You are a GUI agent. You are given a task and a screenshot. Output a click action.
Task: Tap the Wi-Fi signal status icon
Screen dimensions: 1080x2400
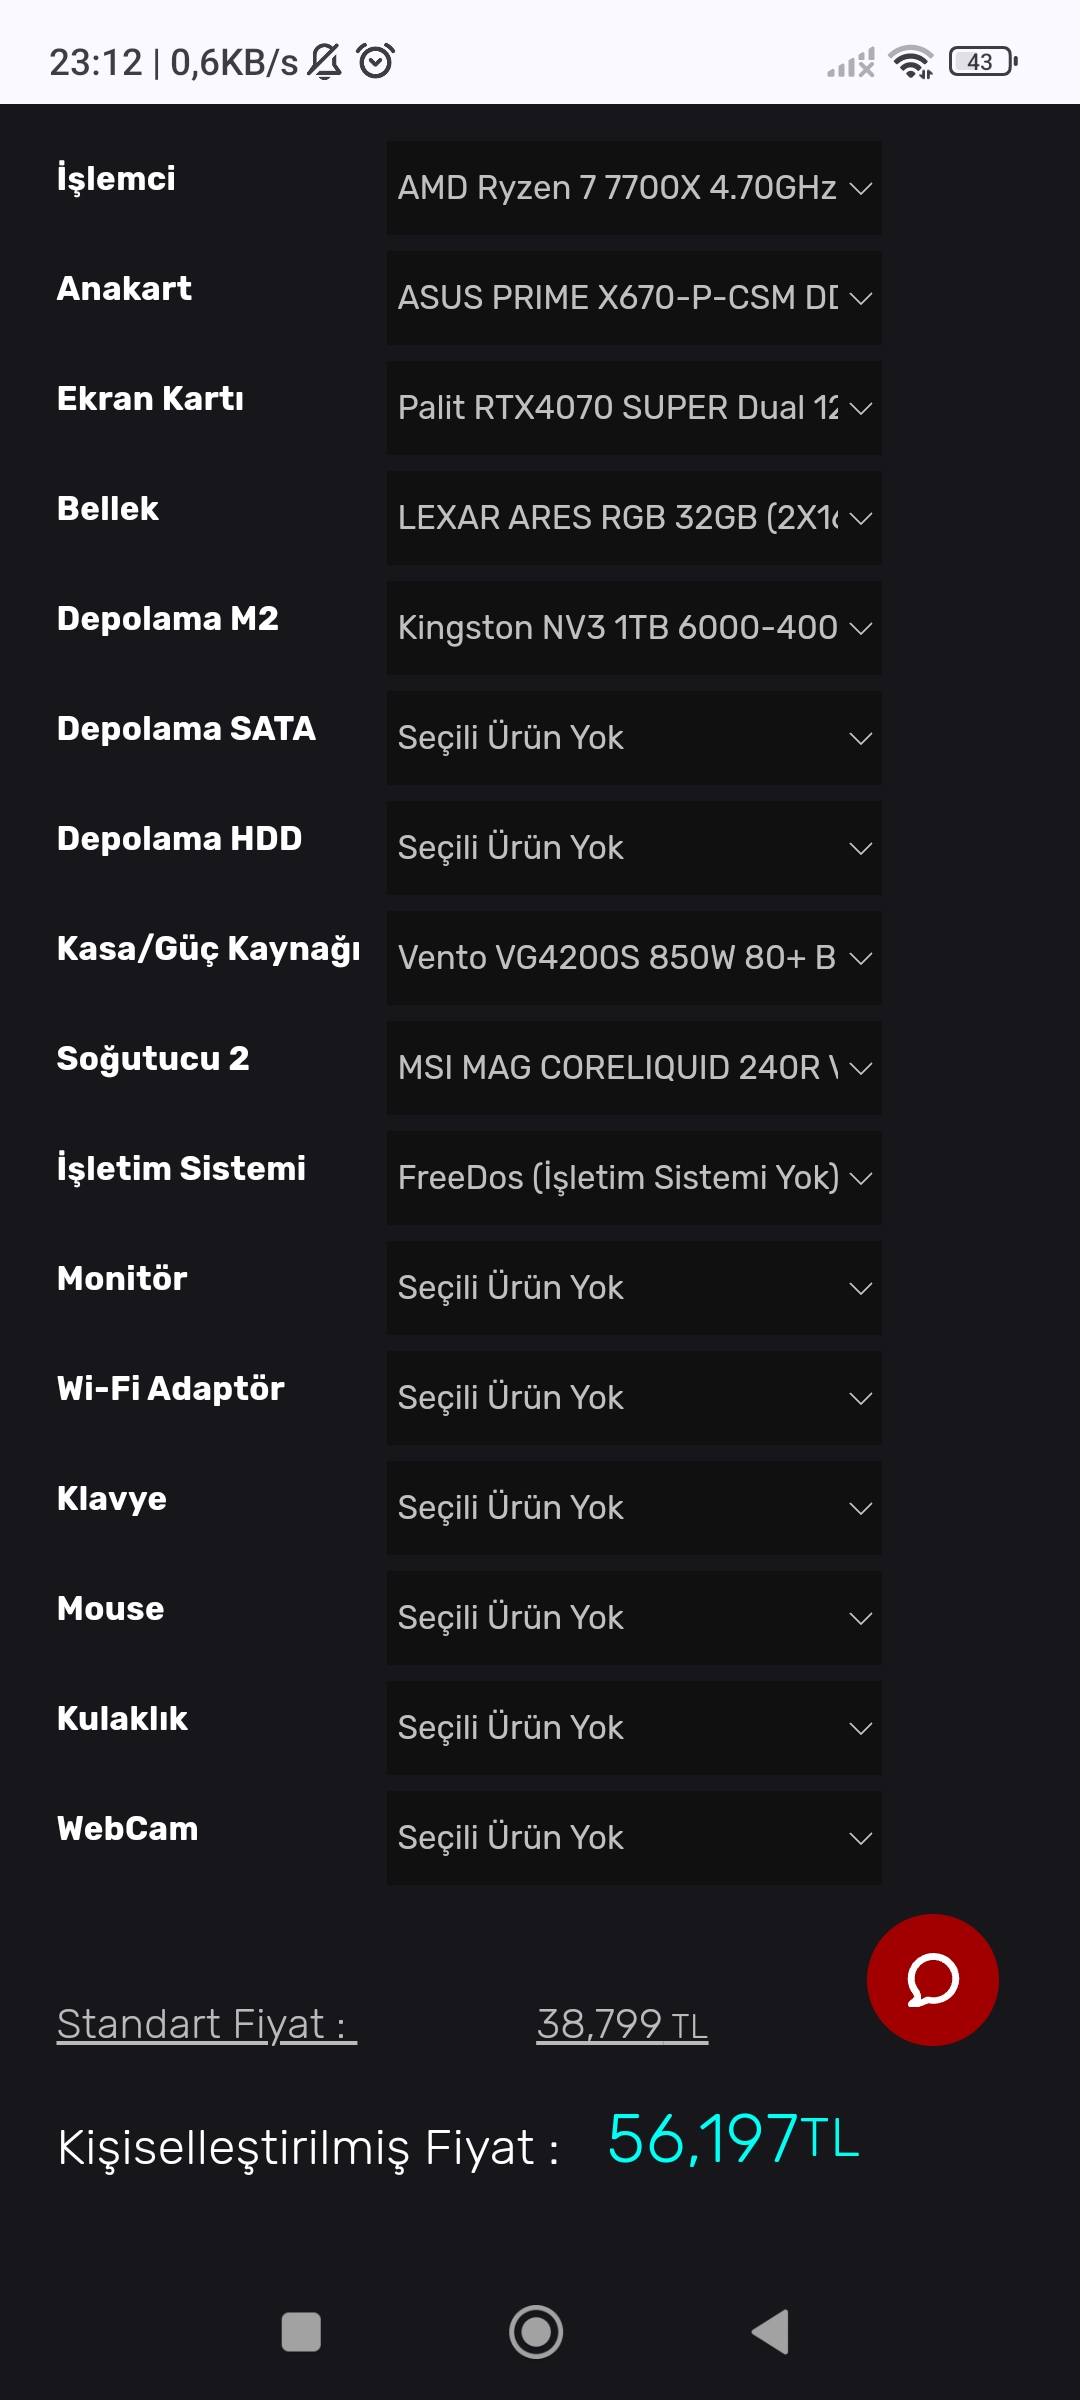click(911, 62)
